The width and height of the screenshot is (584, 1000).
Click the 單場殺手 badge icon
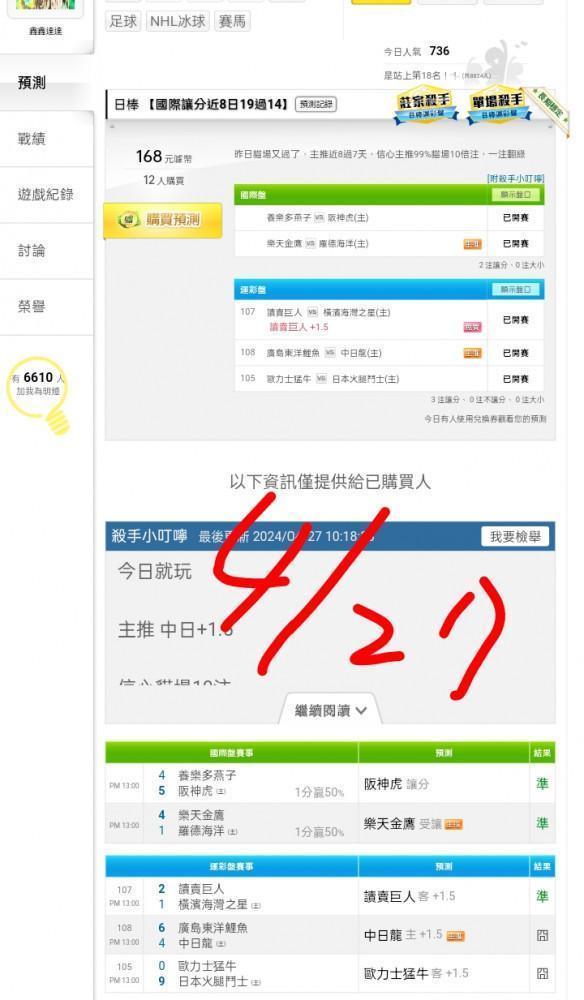click(497, 105)
